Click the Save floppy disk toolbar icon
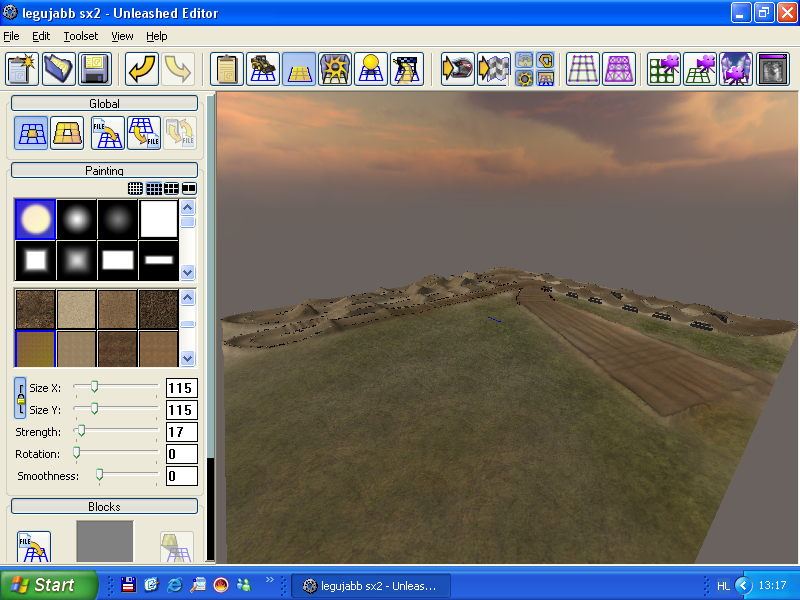The width and height of the screenshot is (800, 600). (94, 69)
